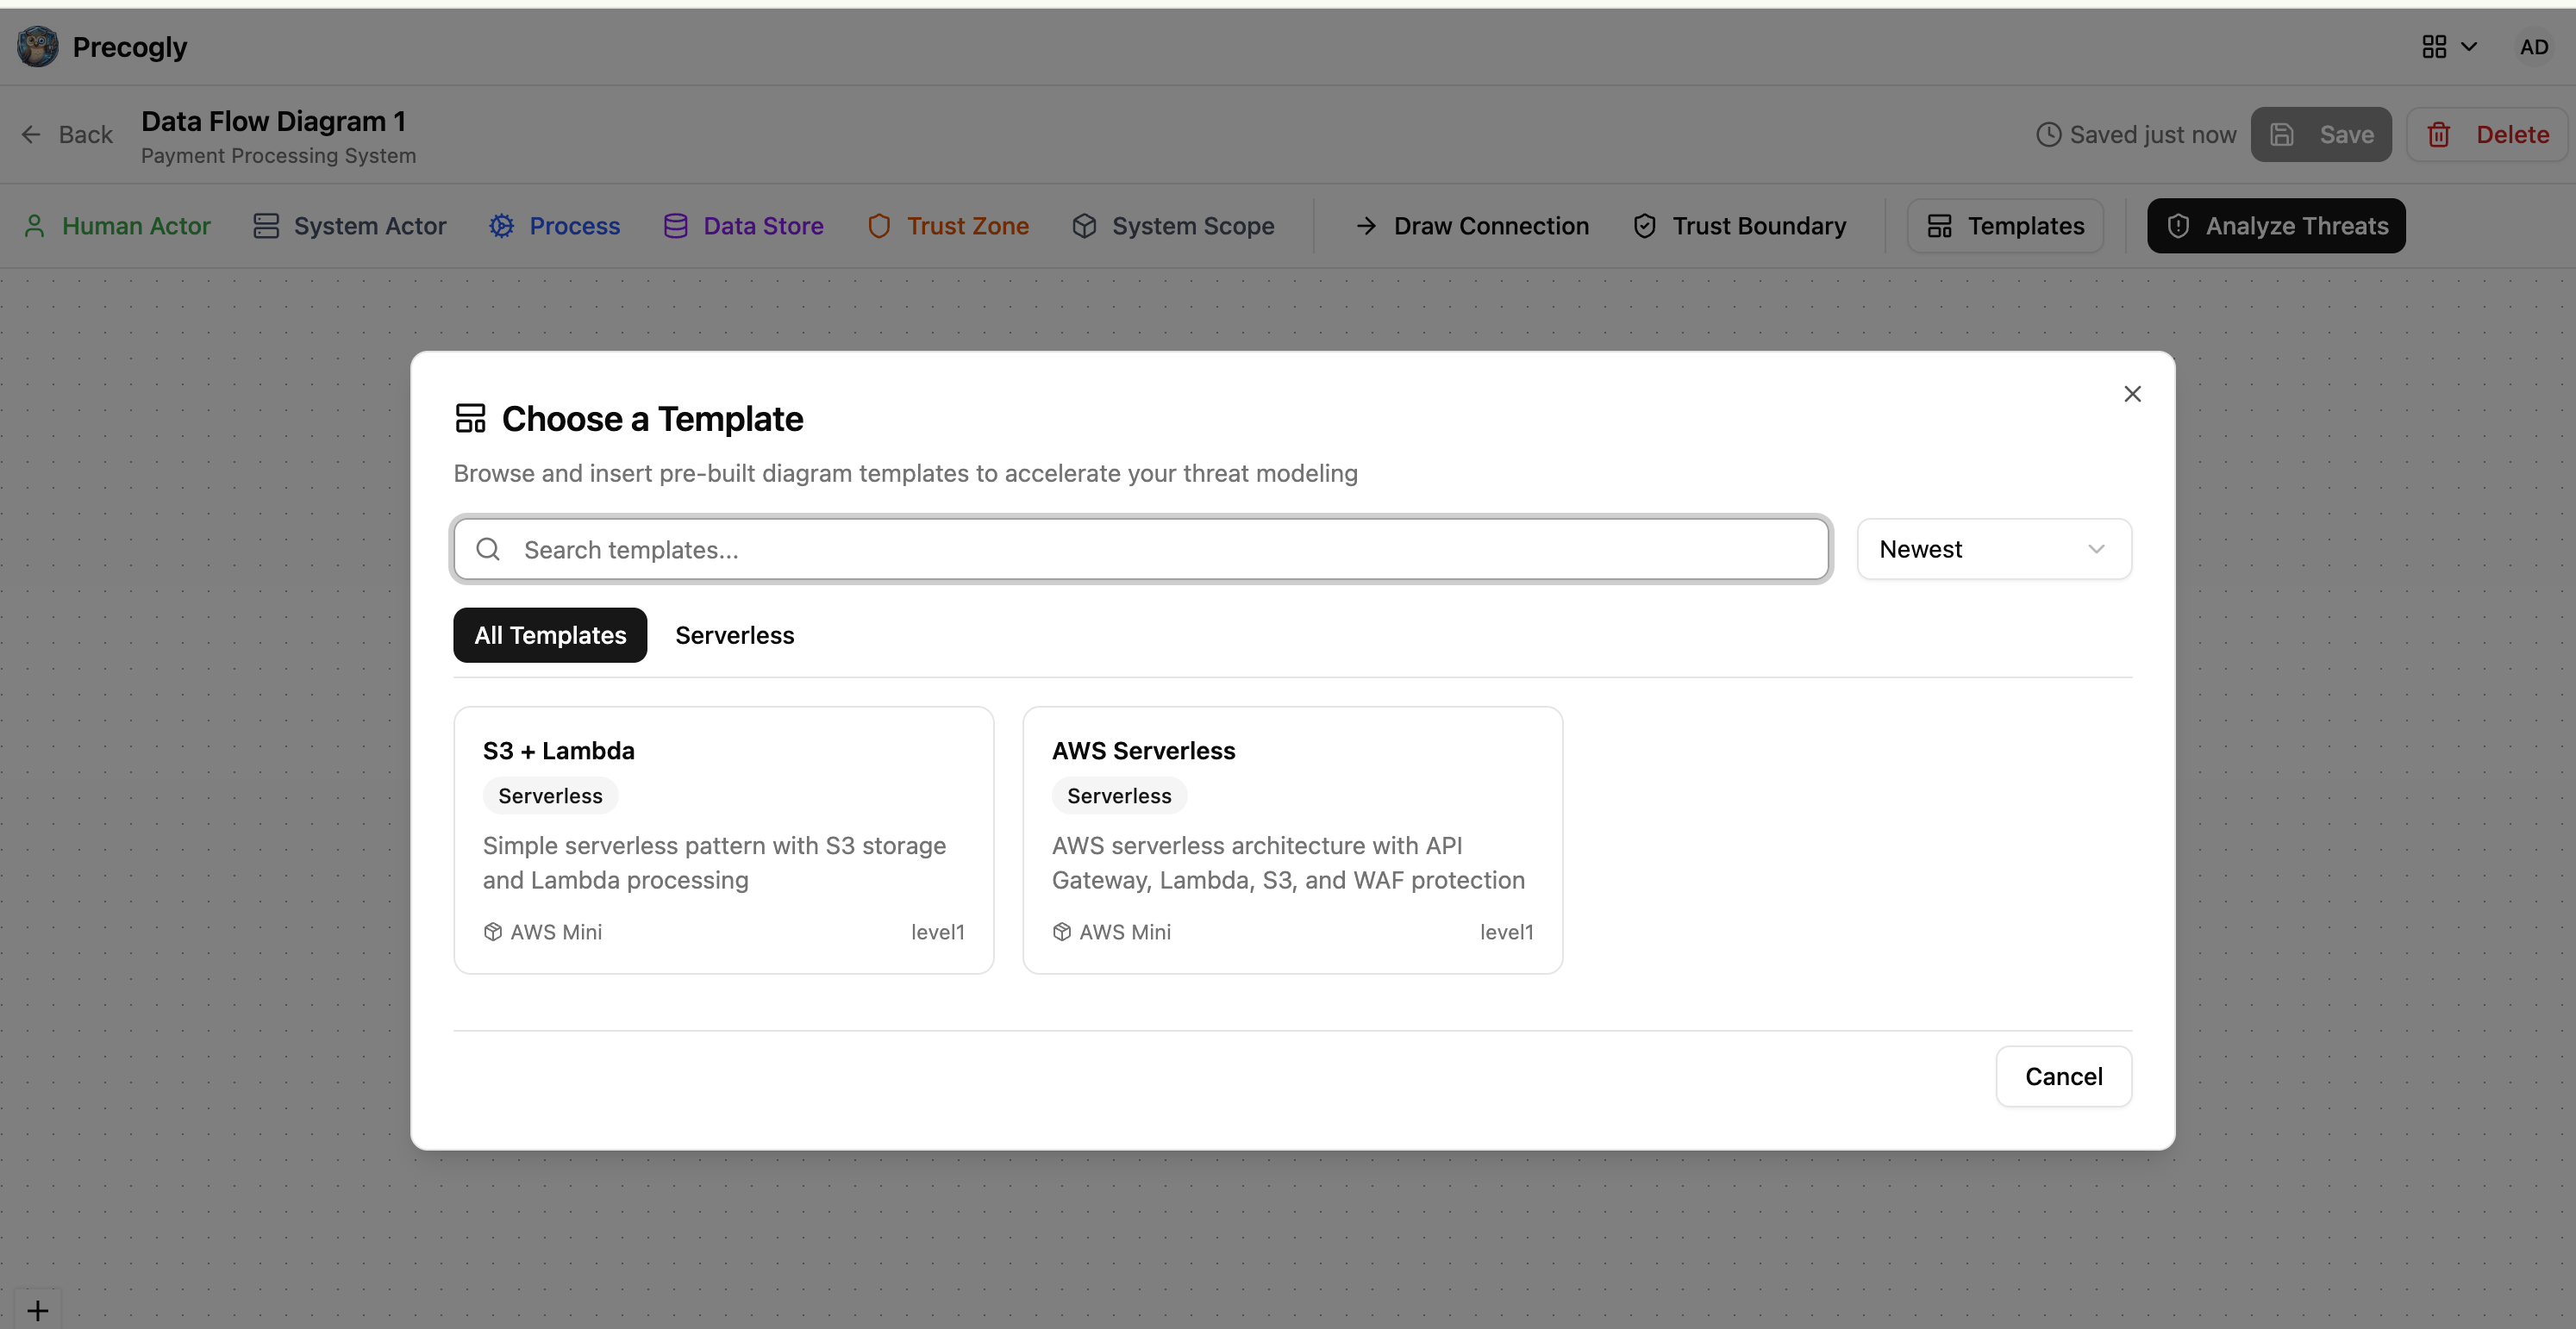Image resolution: width=2576 pixels, height=1329 pixels.
Task: Add a Trust Zone element
Action: (x=948, y=226)
